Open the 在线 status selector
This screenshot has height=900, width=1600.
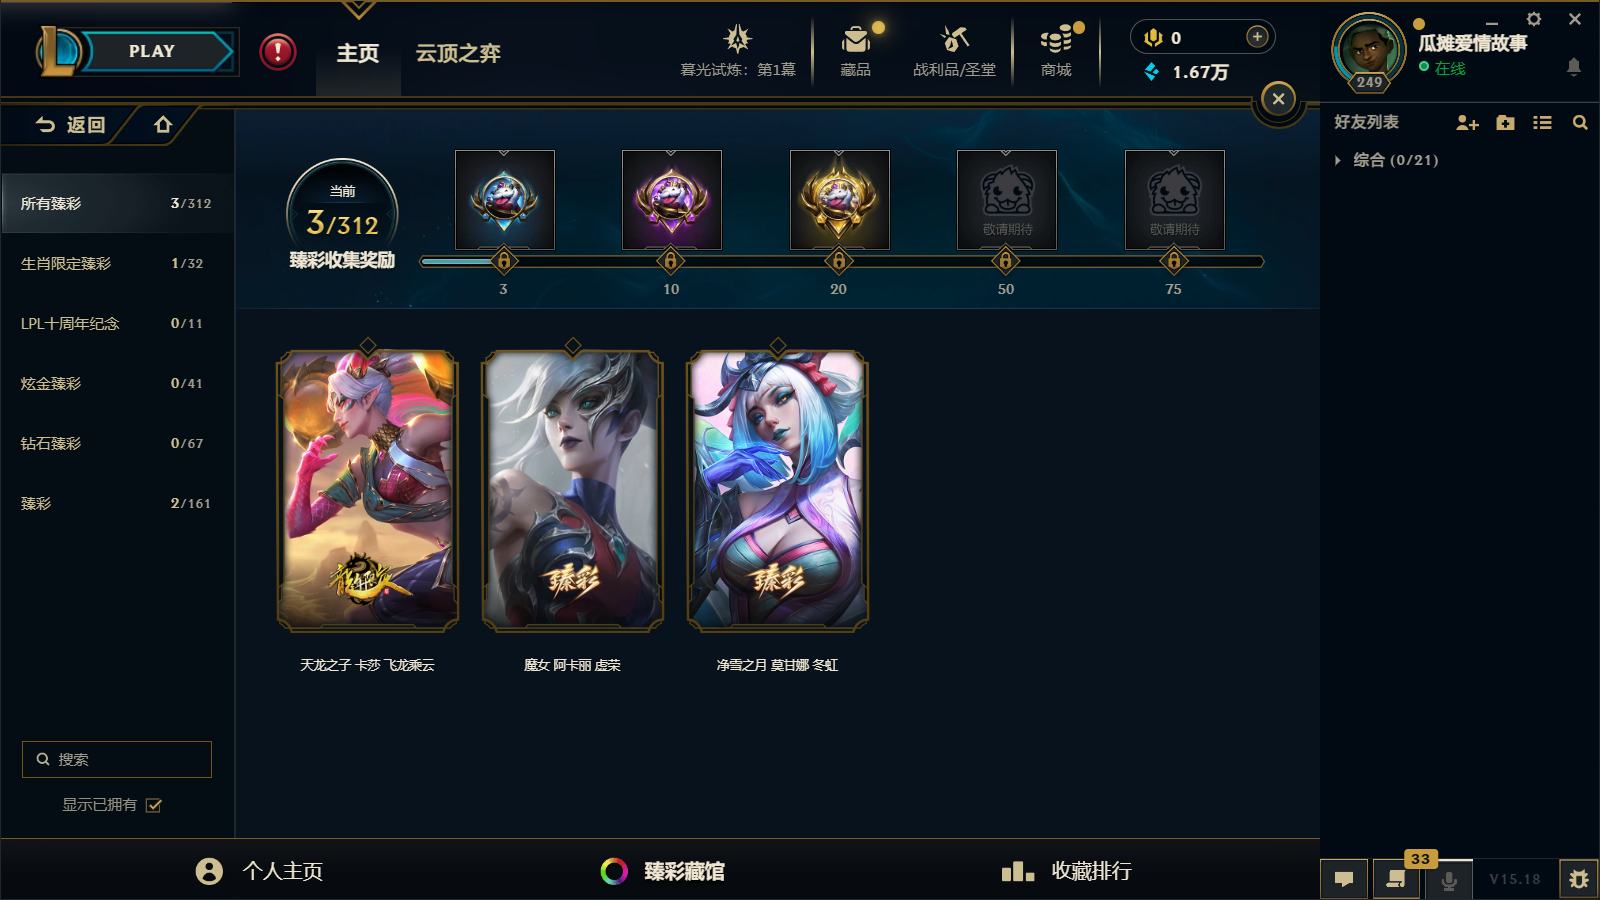click(x=1442, y=68)
